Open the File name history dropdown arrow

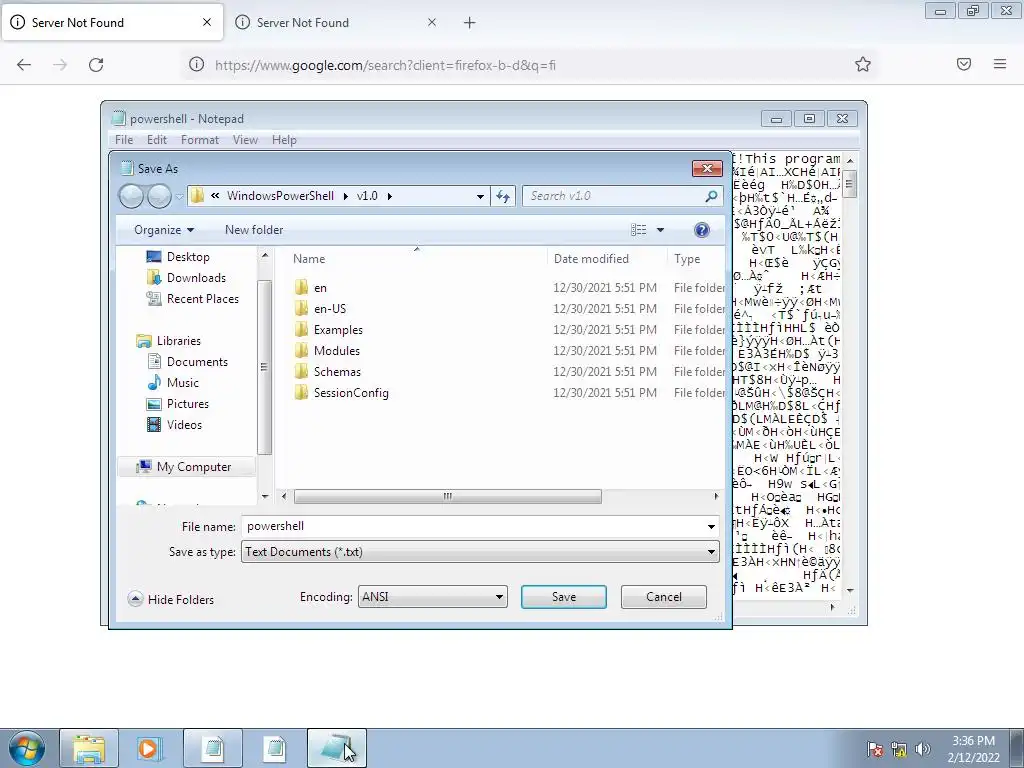[711, 526]
